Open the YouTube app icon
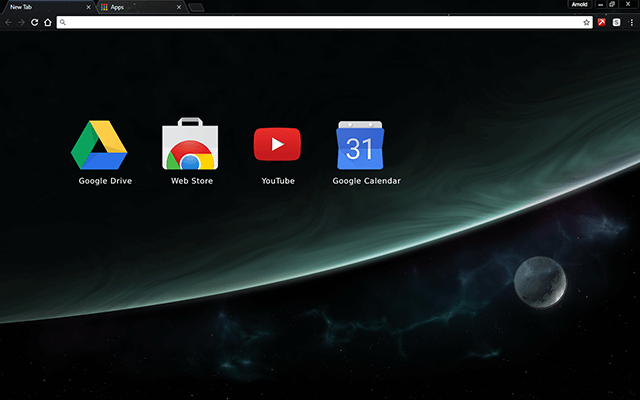The height and width of the screenshot is (400, 640). point(277,145)
